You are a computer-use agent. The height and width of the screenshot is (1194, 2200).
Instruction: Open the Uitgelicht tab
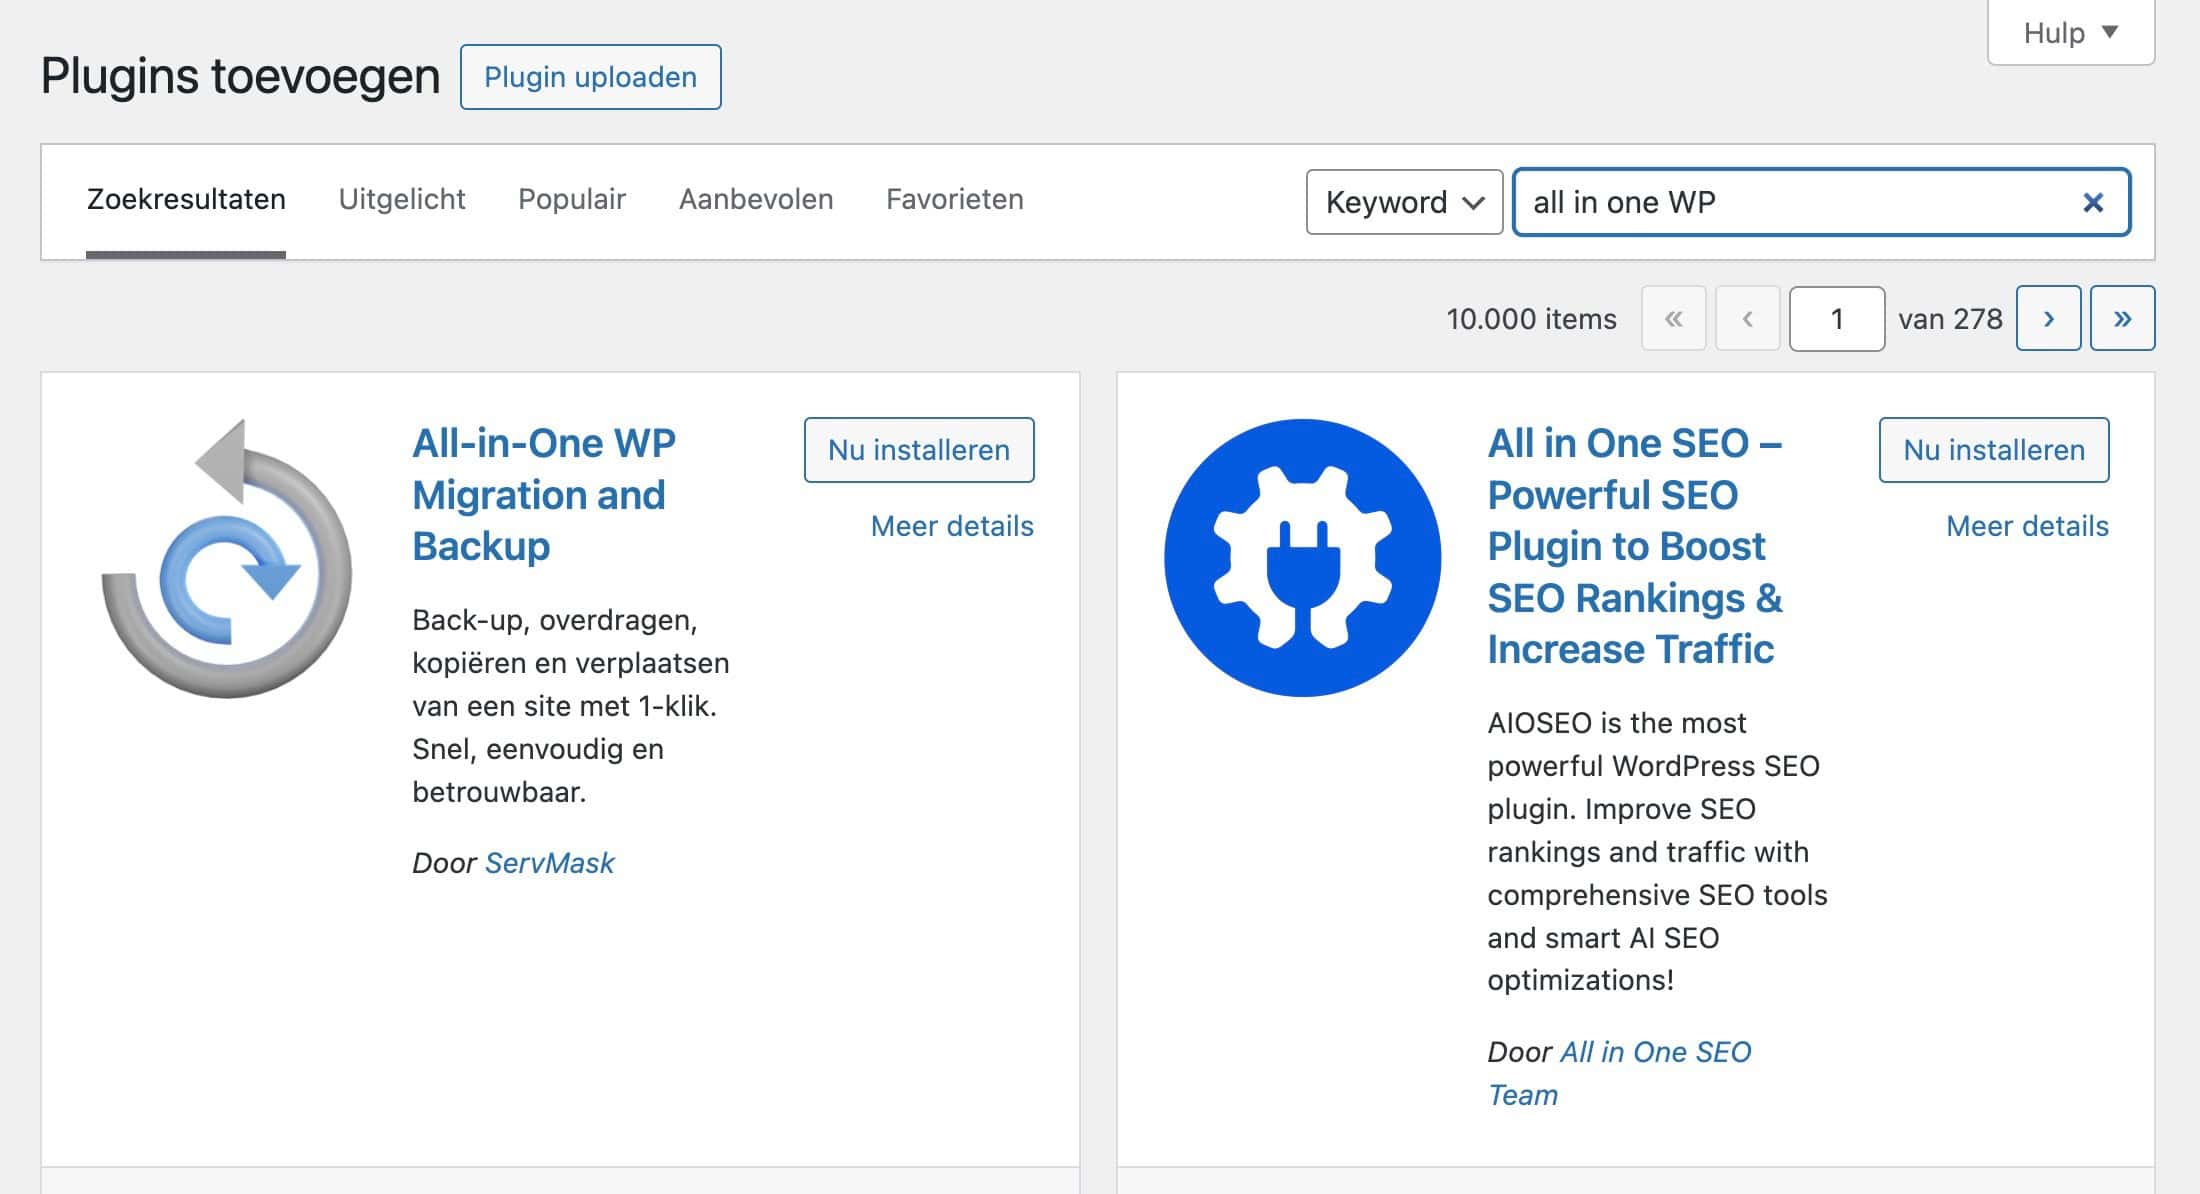pyautogui.click(x=402, y=199)
